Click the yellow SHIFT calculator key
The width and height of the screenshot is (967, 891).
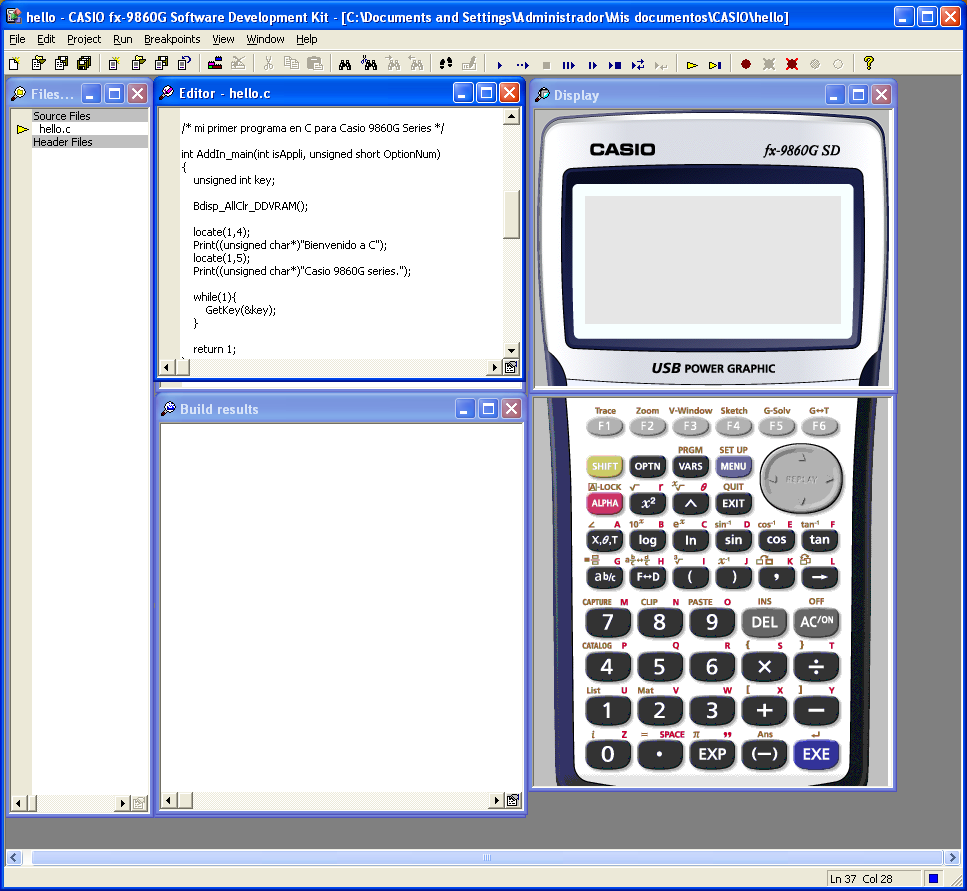[604, 466]
